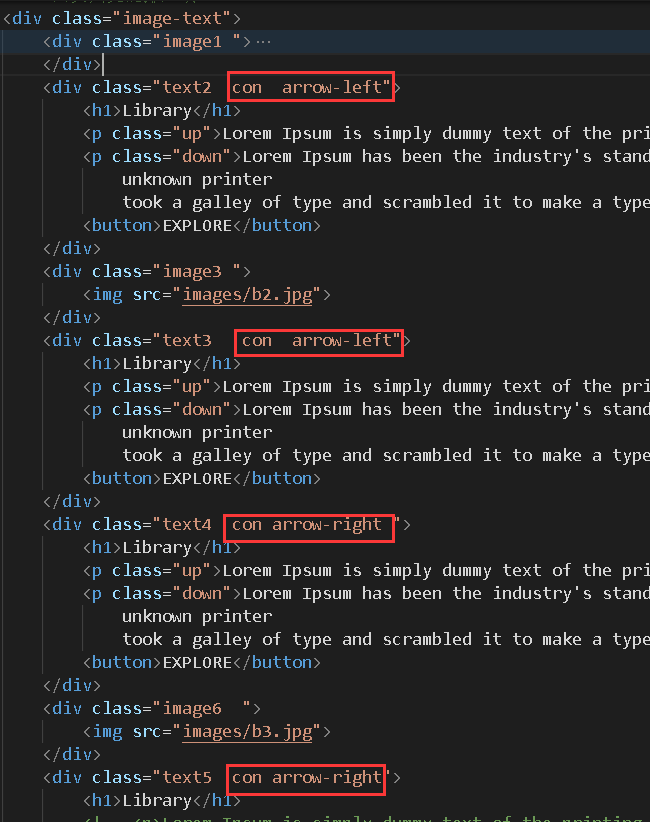Click the img tag inside image6 div
This screenshot has height=822, width=650.
tap(108, 731)
